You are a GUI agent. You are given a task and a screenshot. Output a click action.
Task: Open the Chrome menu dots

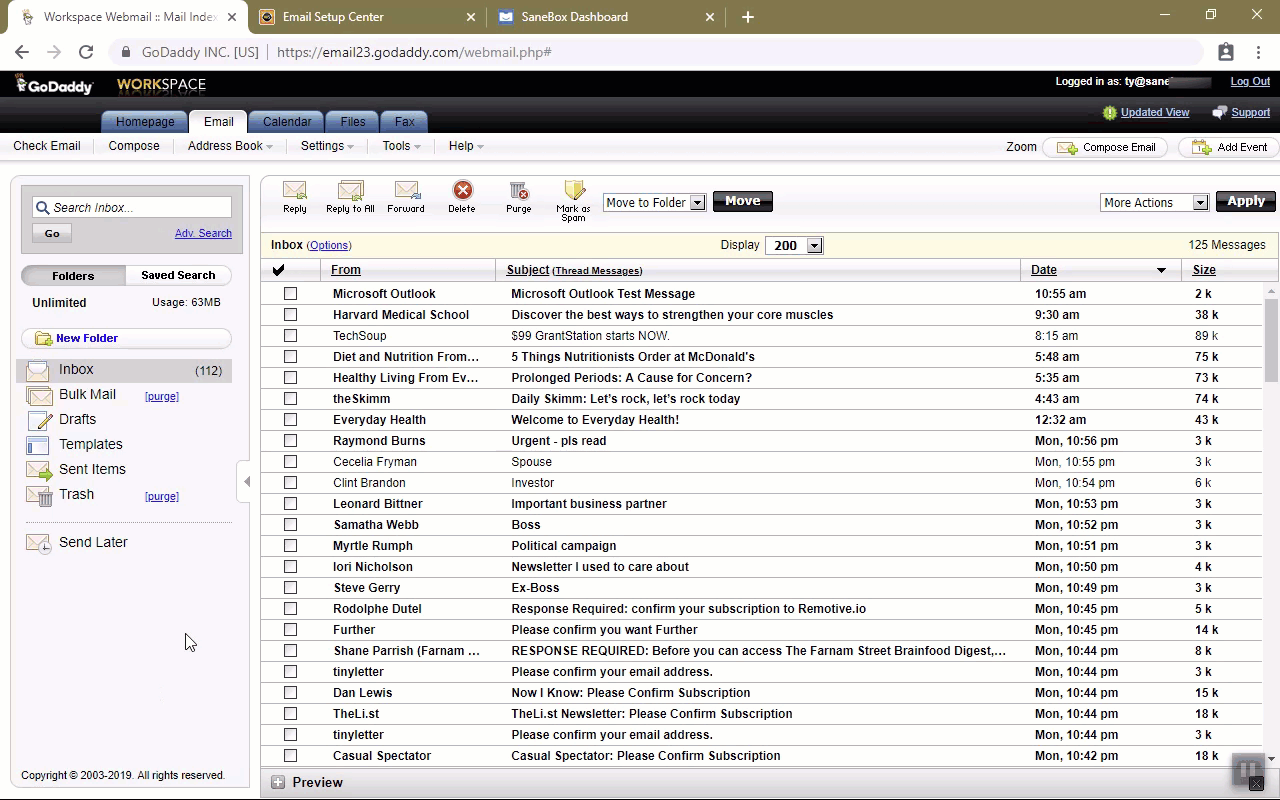1257,52
